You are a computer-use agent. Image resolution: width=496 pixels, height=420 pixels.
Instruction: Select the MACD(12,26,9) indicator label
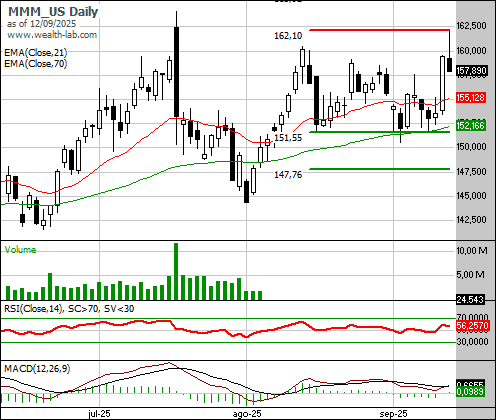[x=37, y=368]
